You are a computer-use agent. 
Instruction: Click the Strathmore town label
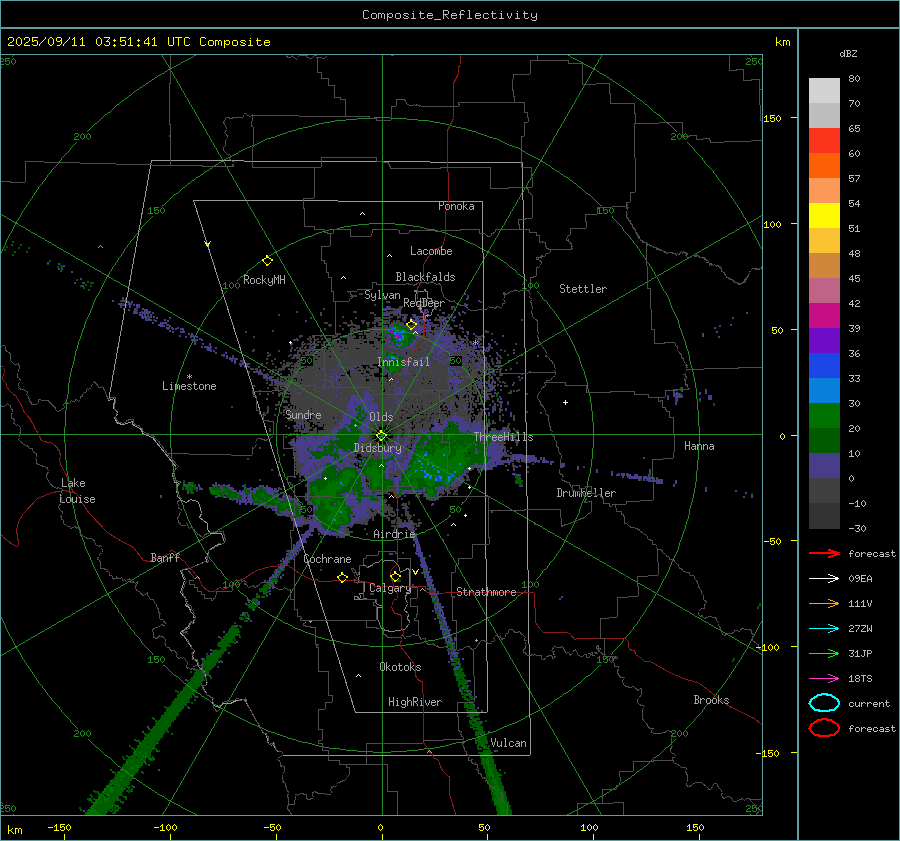(486, 592)
